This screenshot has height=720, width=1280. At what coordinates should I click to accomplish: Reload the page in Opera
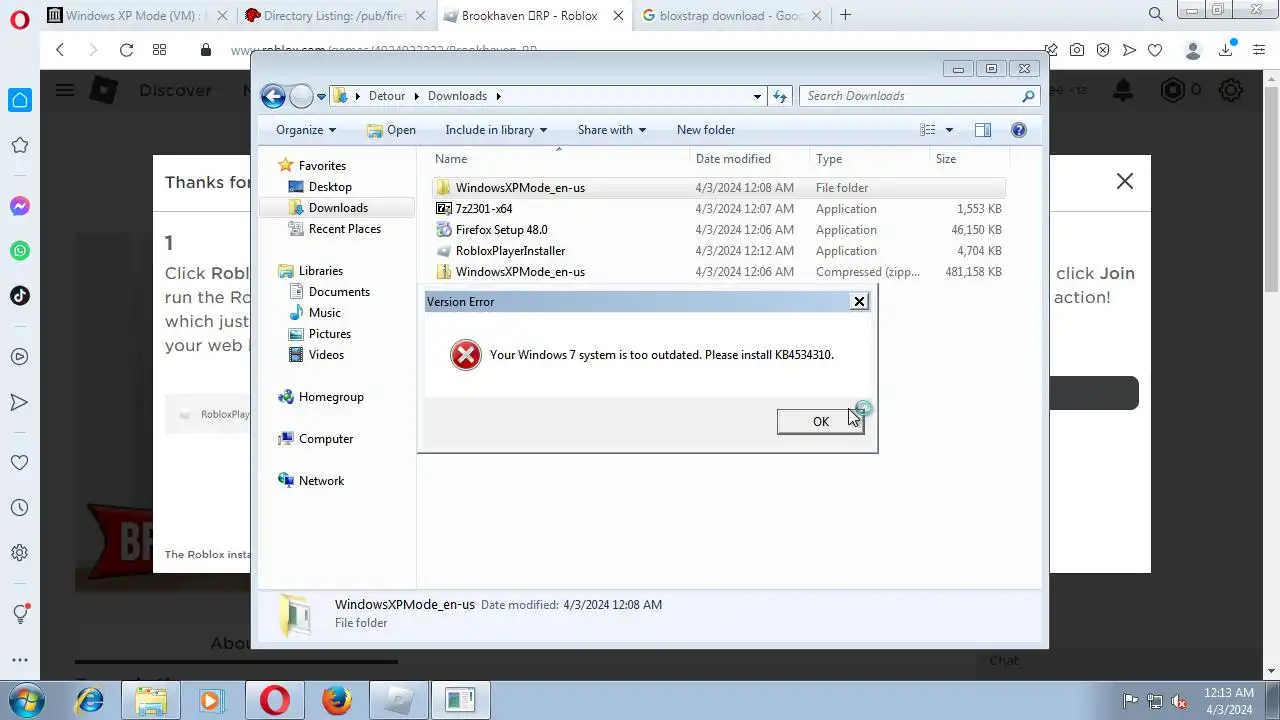(x=126, y=50)
